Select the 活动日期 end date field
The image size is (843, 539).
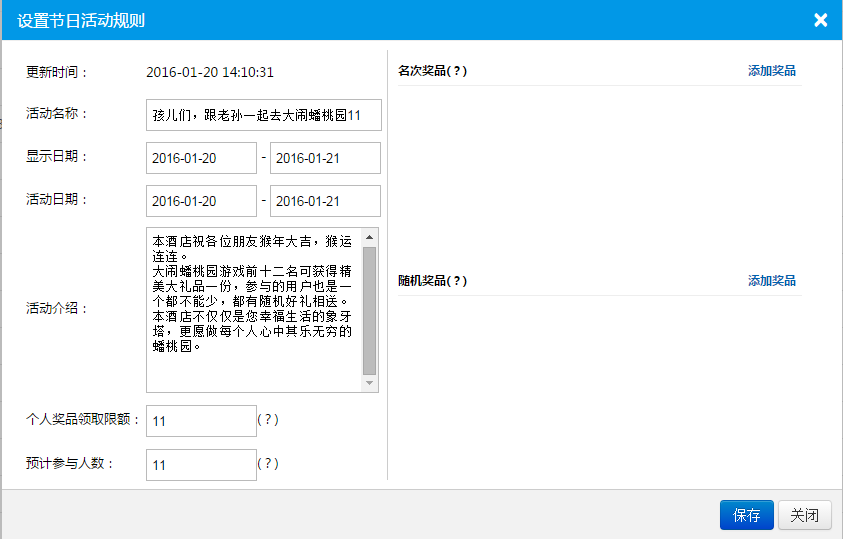pos(325,201)
